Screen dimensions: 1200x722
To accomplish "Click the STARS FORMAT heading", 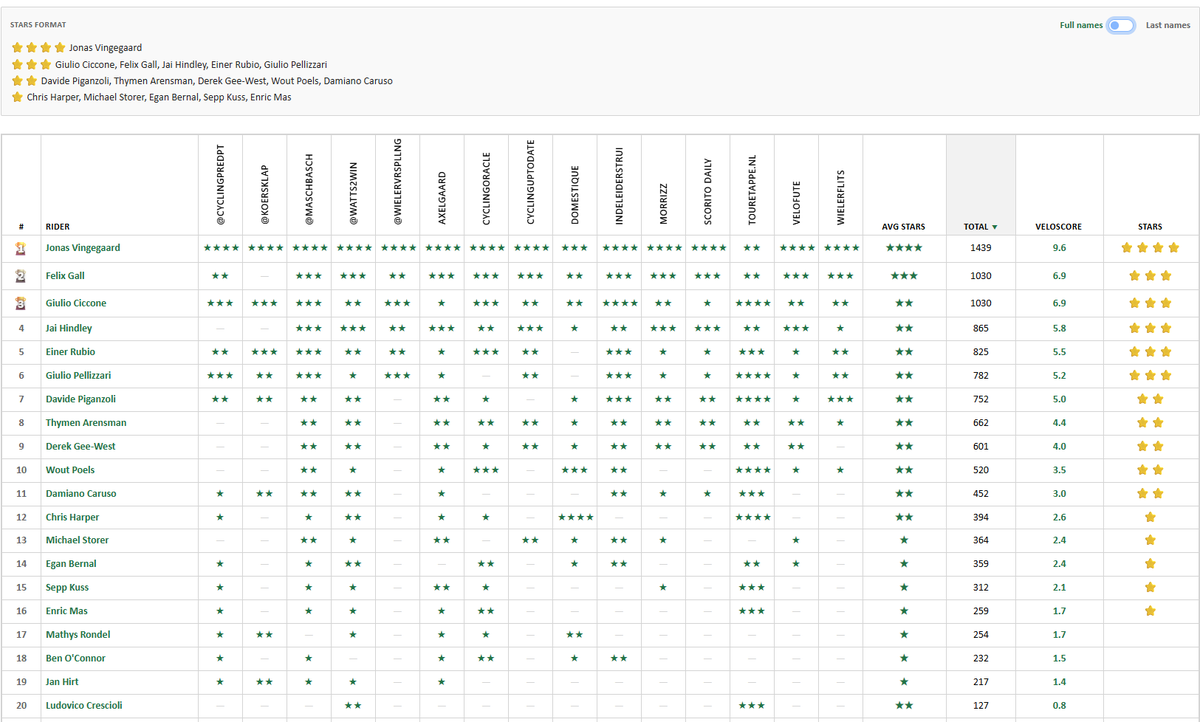I will click(x=40, y=24).
